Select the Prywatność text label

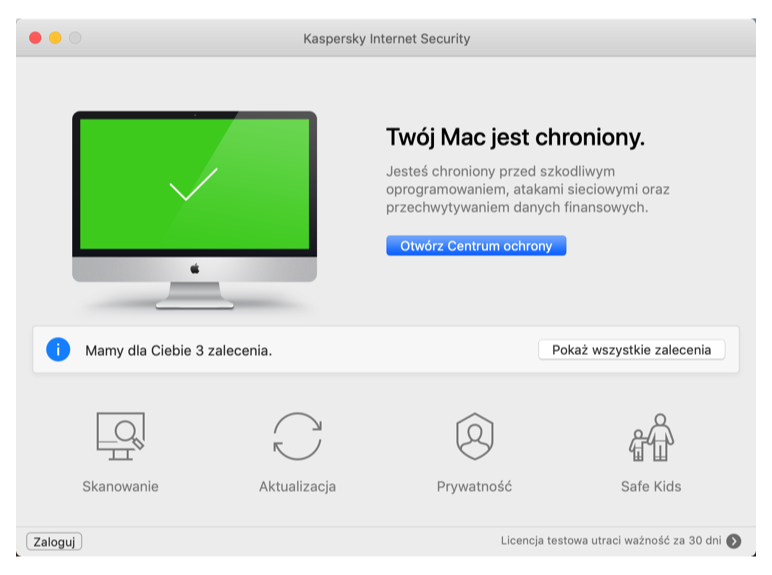coord(474,486)
